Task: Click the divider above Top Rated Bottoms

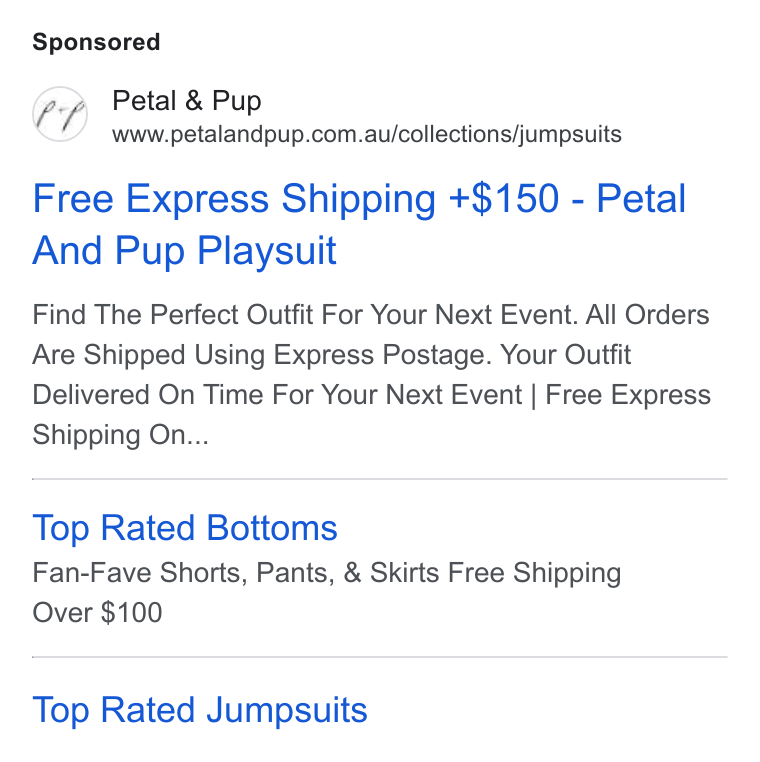Action: (380, 479)
